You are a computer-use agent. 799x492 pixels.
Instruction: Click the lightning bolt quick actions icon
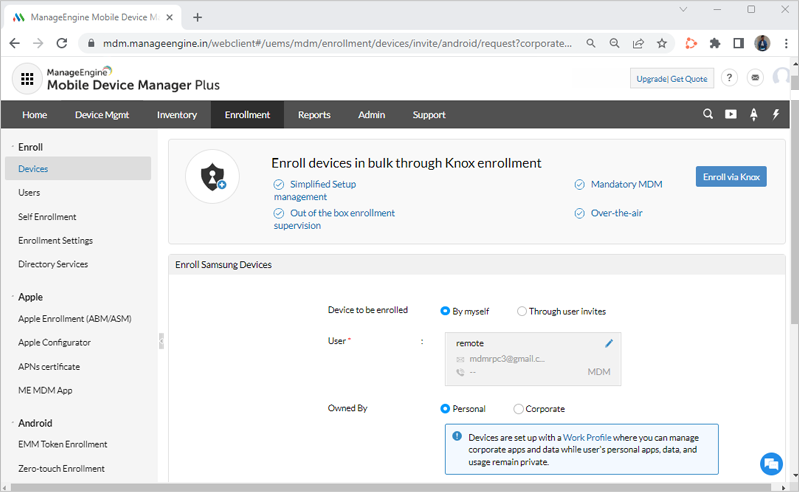[776, 115]
